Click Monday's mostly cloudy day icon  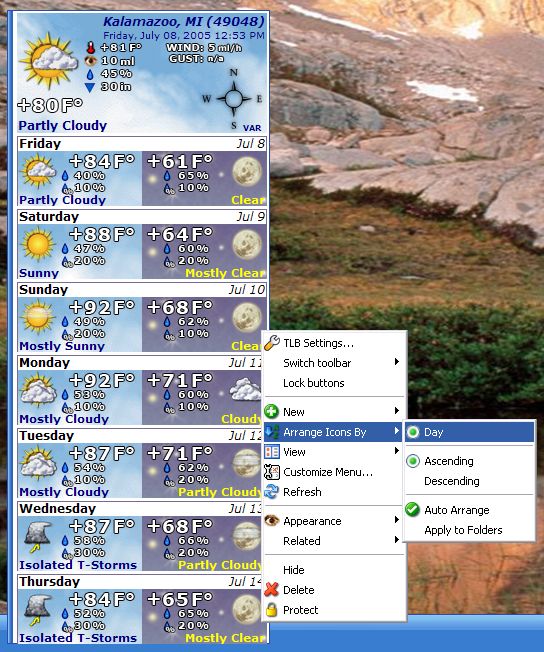pyautogui.click(x=38, y=390)
